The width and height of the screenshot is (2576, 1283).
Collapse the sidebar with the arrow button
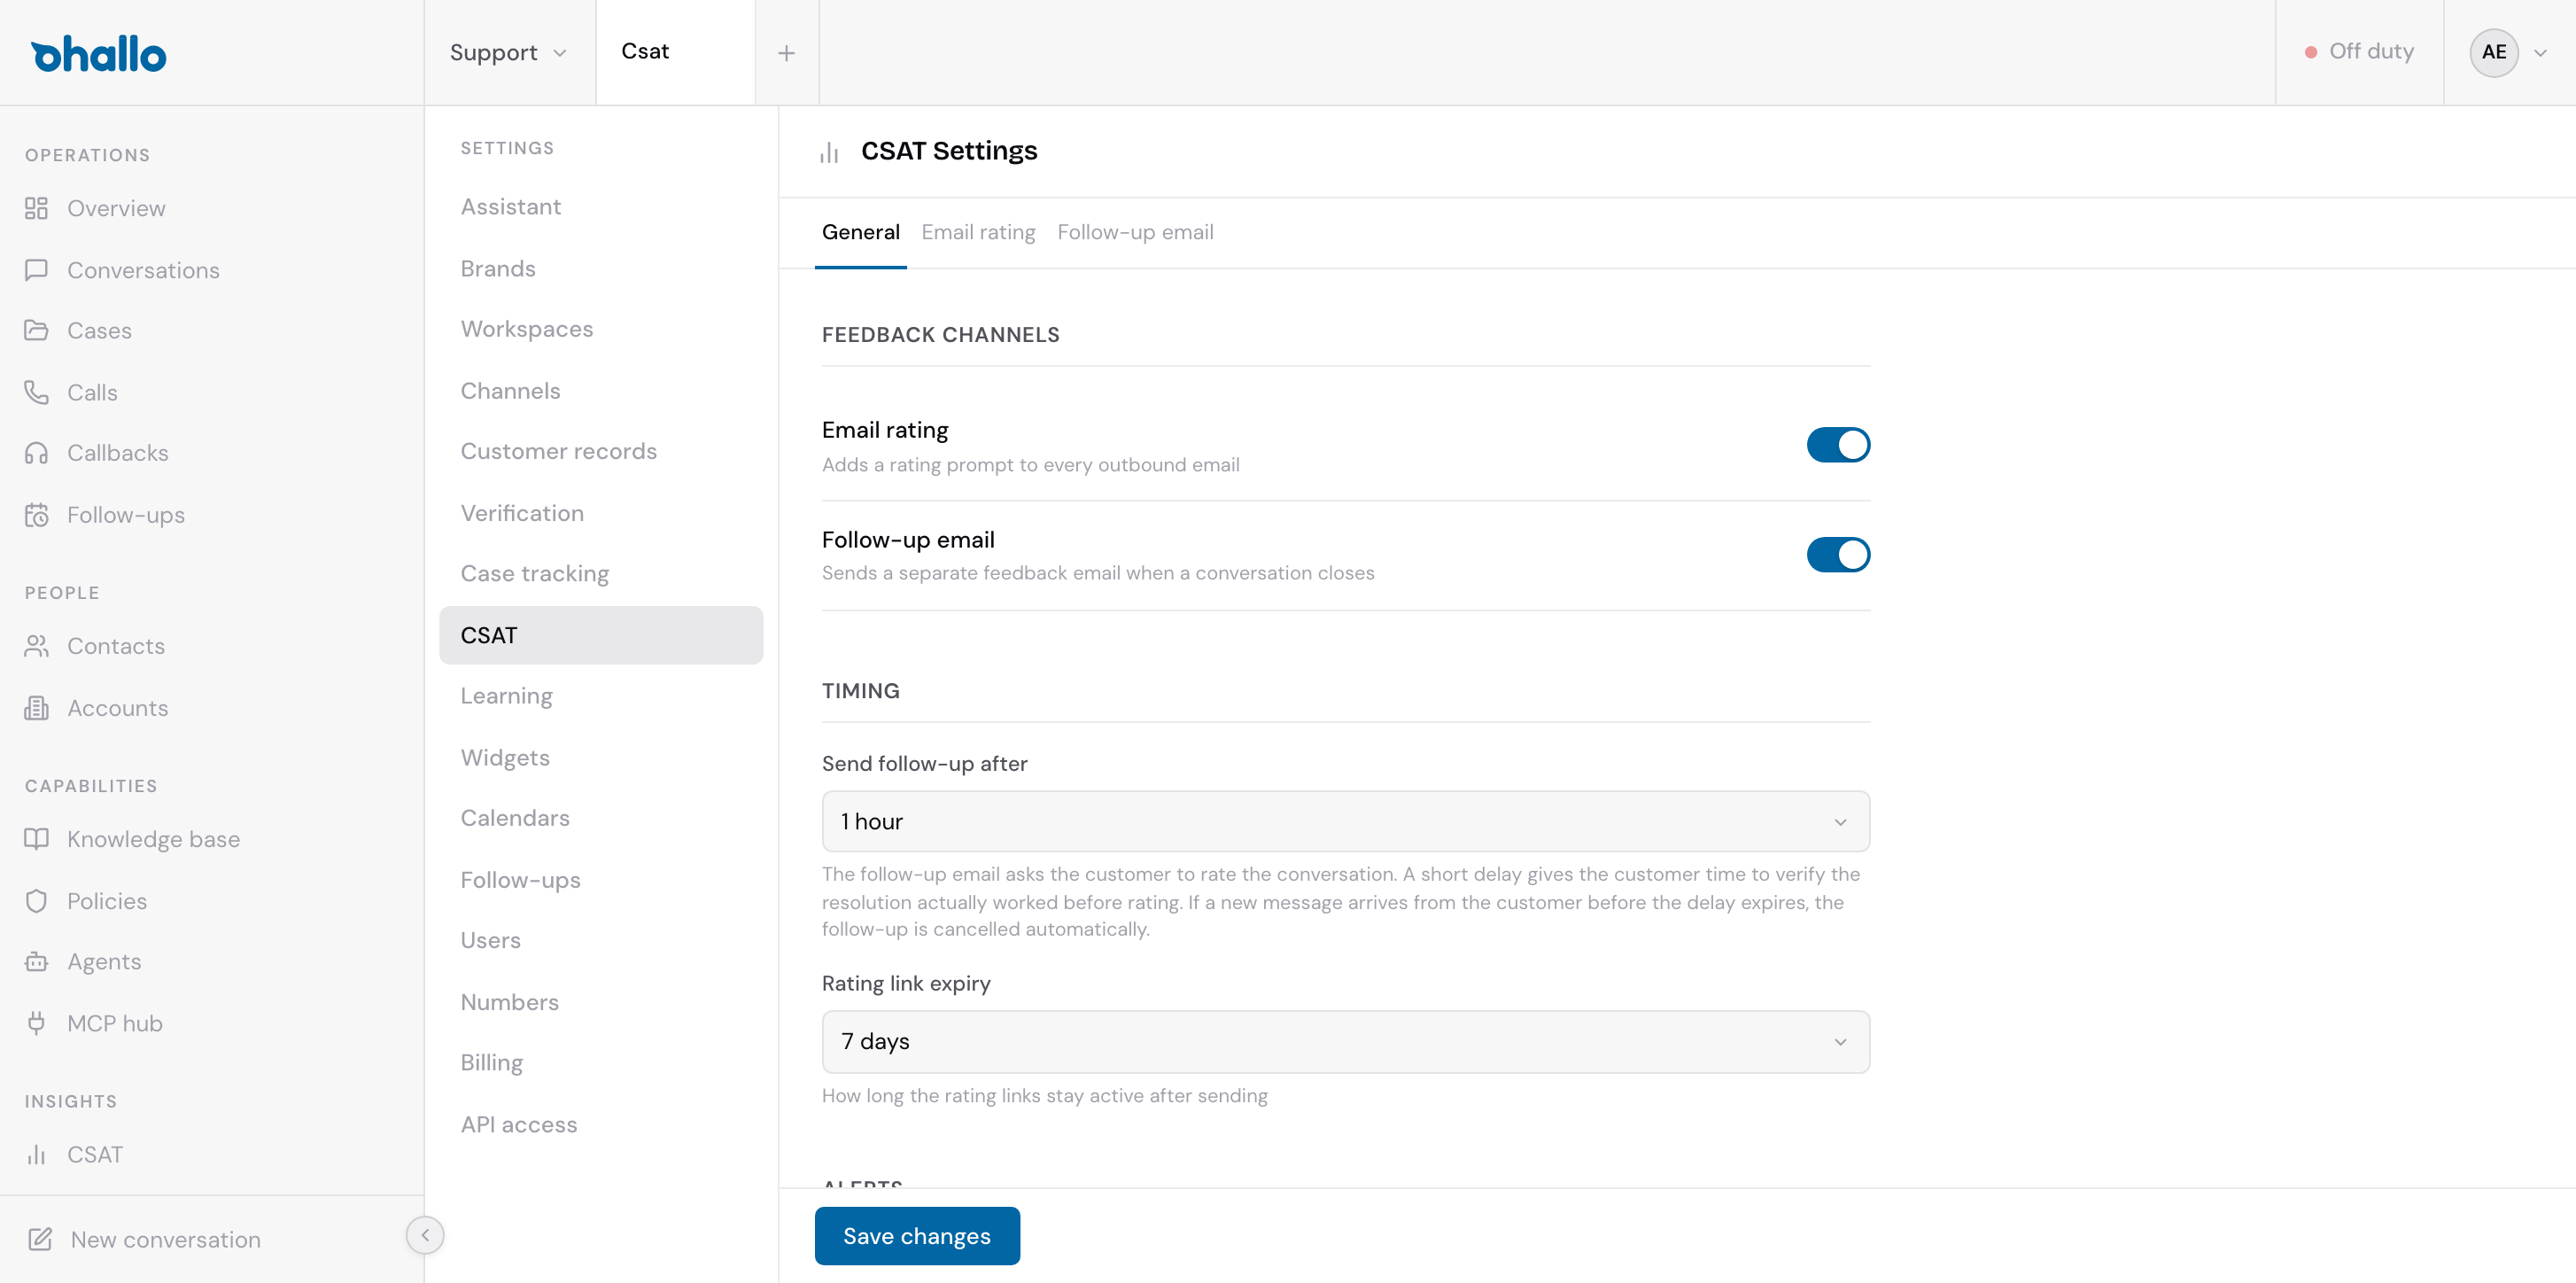[x=425, y=1235]
